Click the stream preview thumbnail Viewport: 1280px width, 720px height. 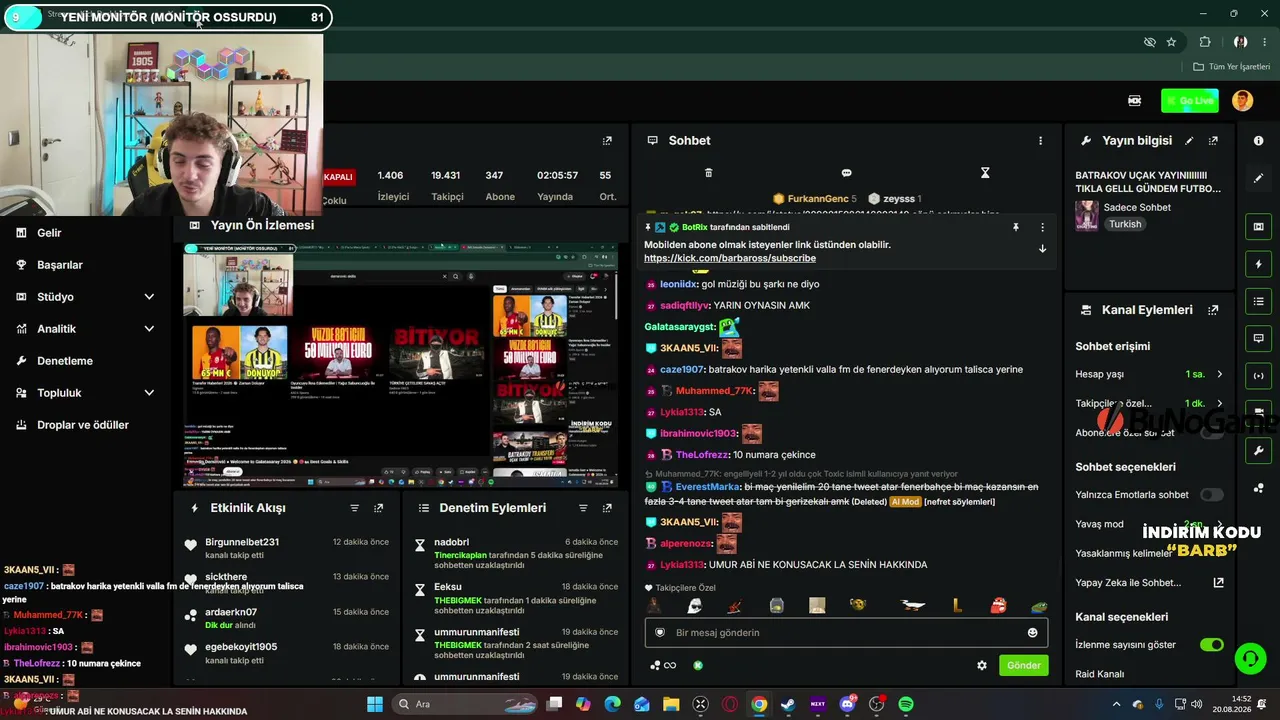[400, 365]
